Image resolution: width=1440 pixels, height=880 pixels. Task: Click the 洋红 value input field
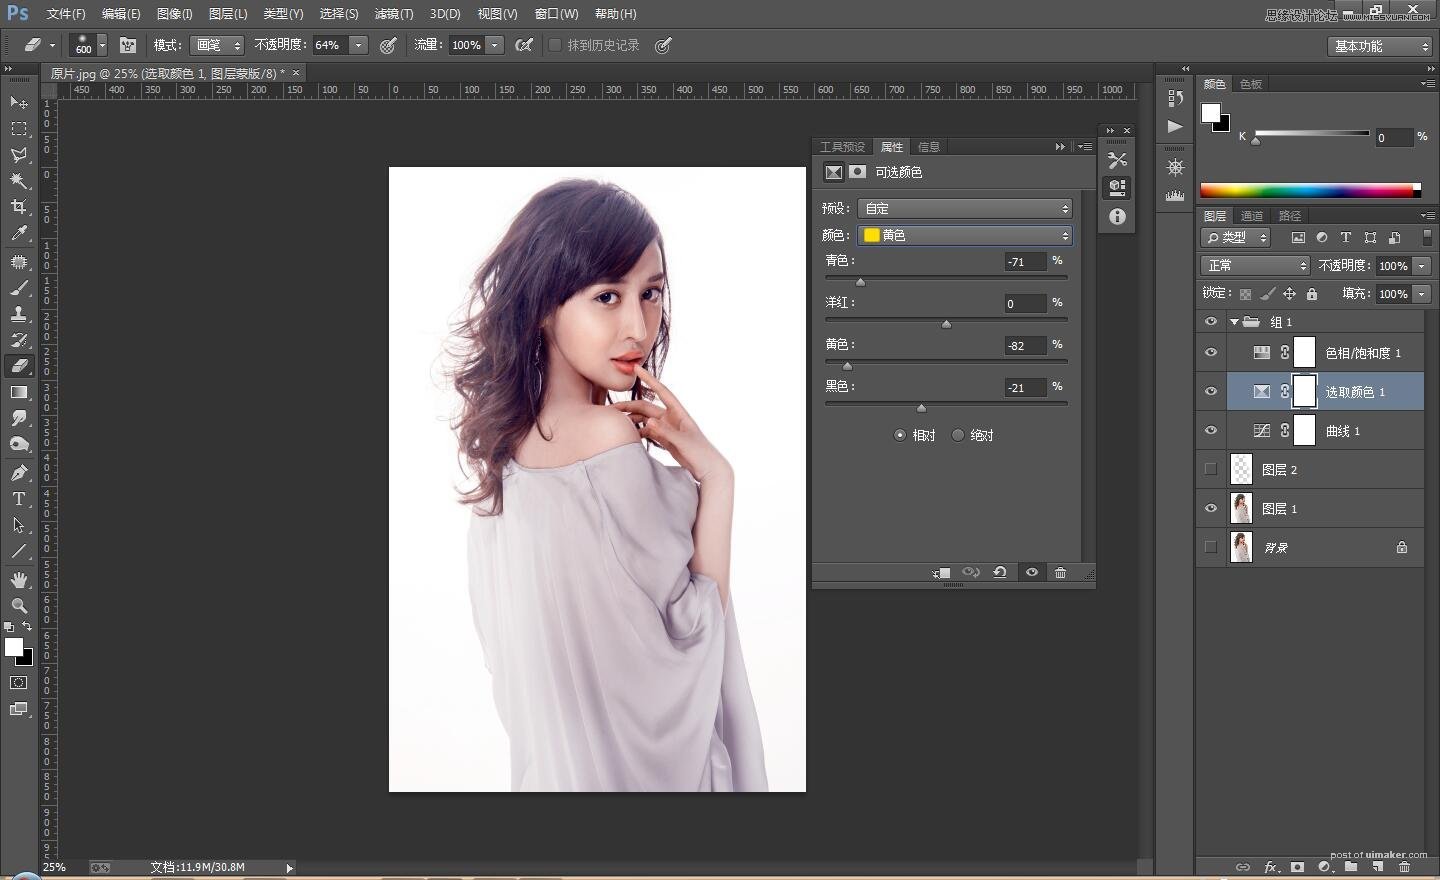tap(1025, 303)
